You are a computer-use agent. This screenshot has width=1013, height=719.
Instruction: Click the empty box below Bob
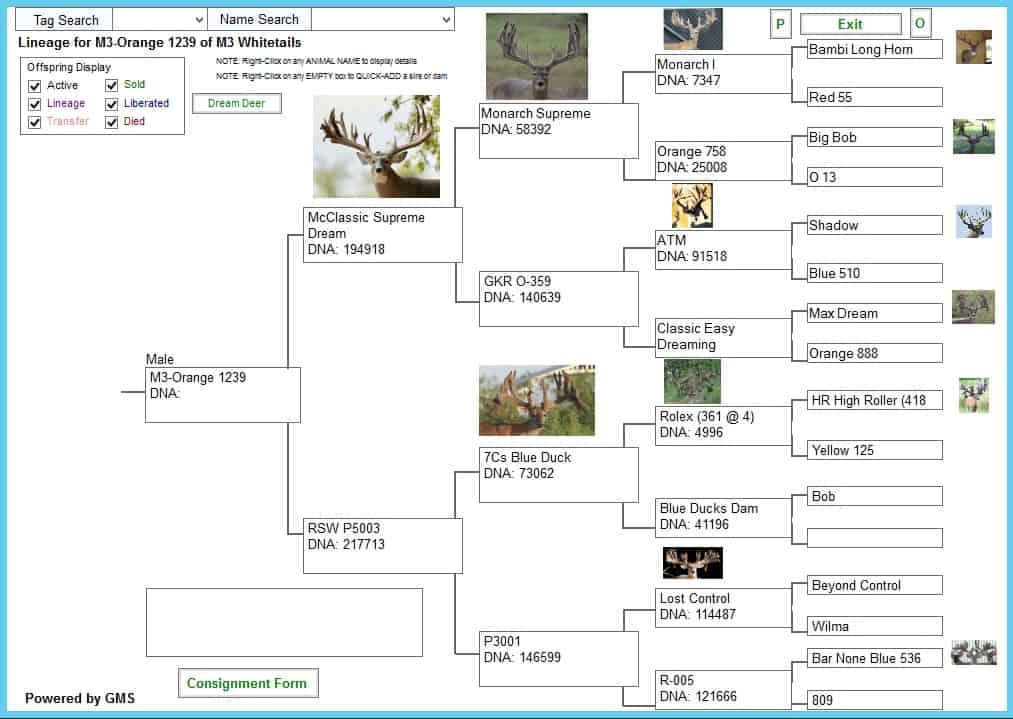874,538
